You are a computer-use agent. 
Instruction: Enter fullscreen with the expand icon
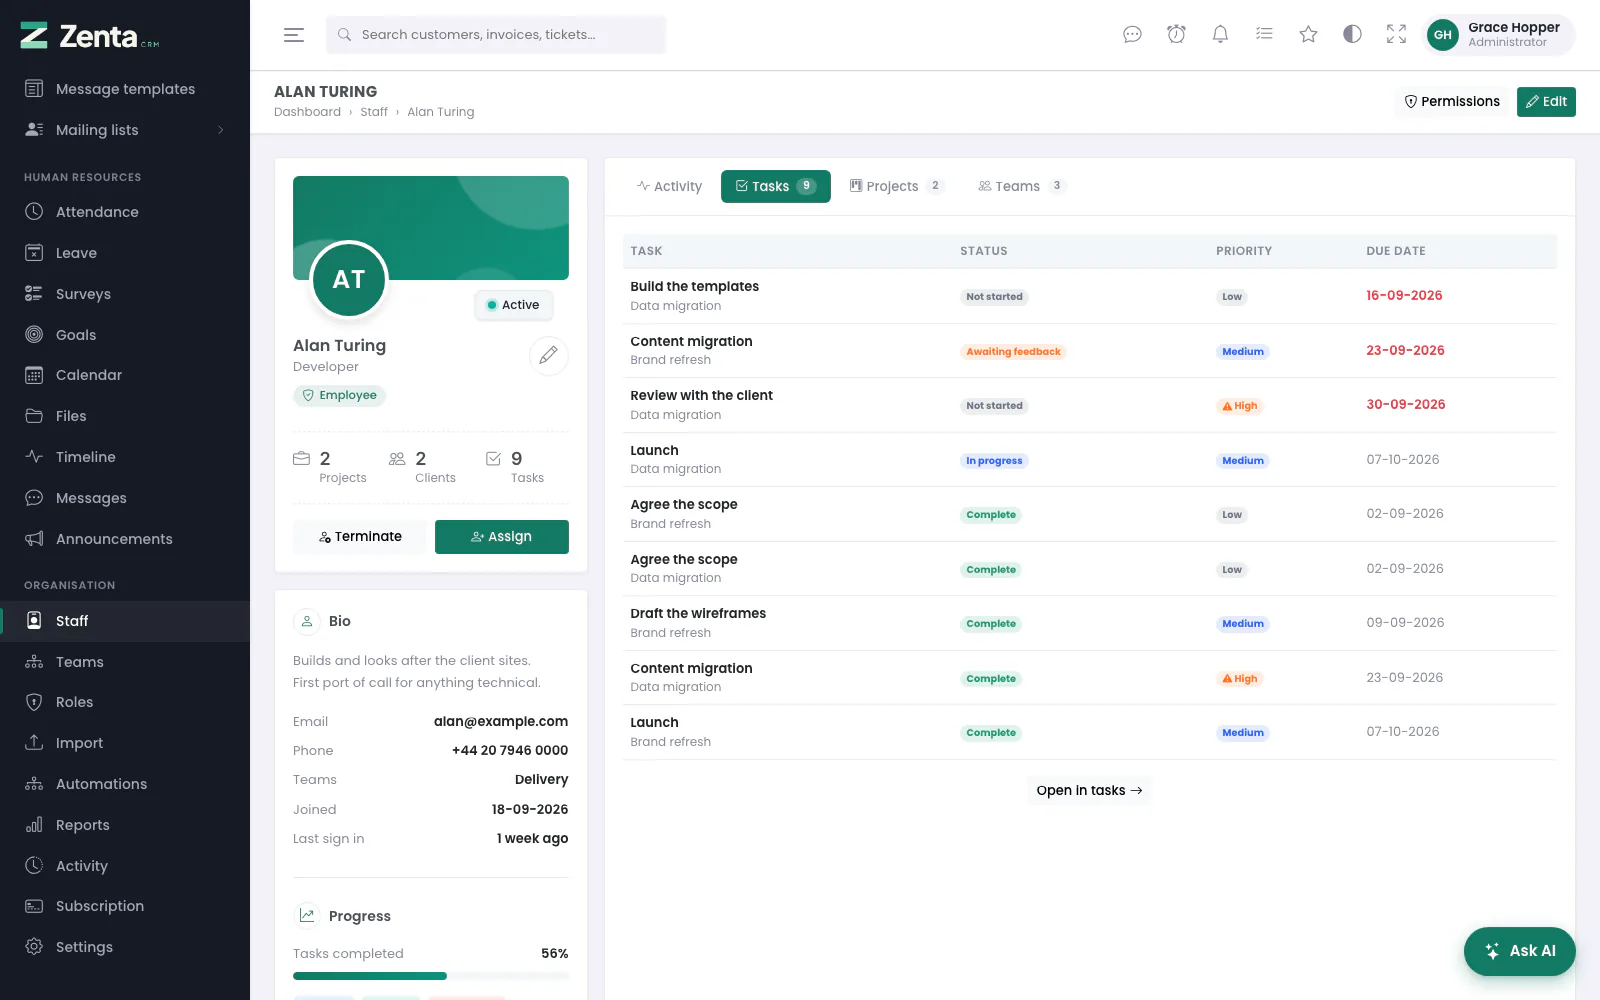(1396, 35)
